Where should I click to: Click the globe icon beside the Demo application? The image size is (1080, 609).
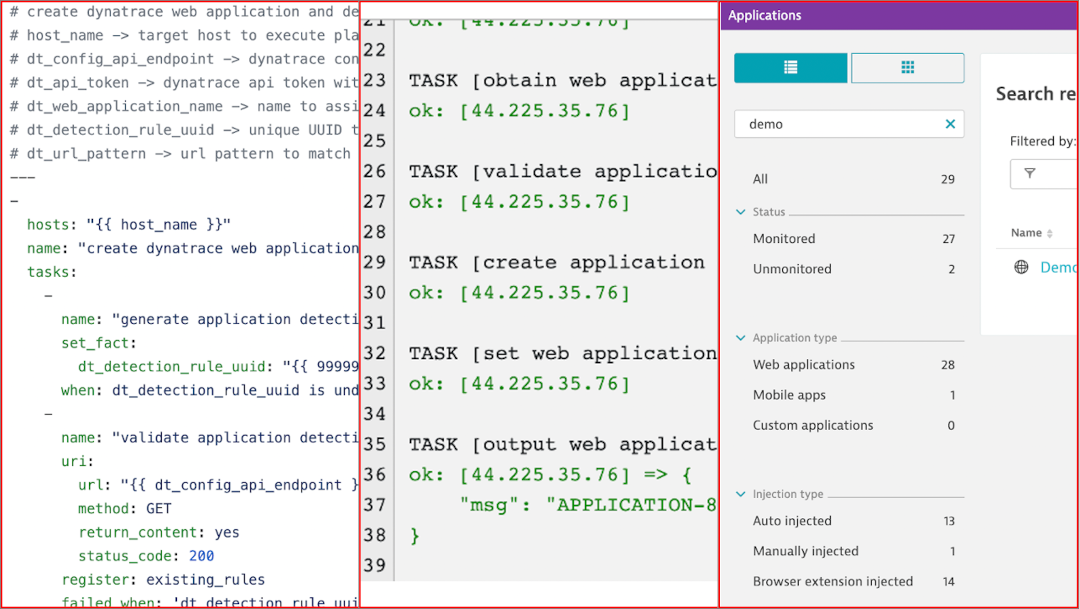[x=1021, y=267]
